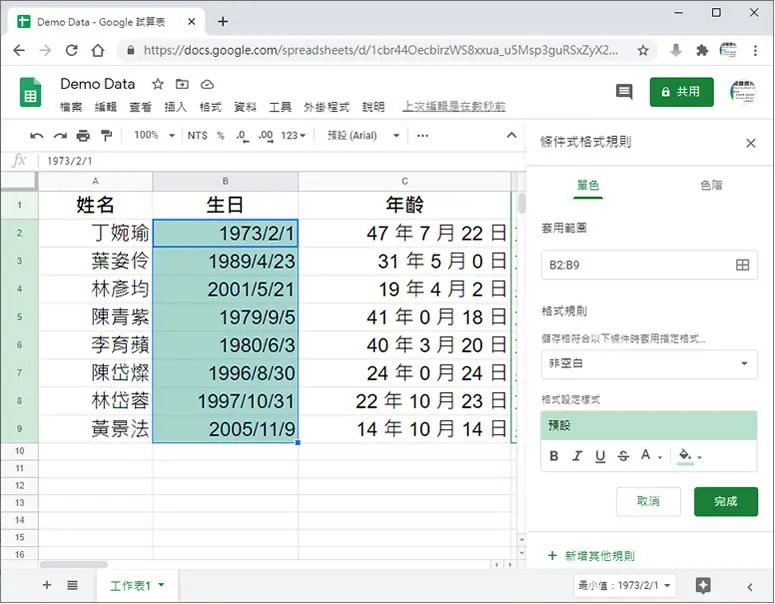Open the 查看 menu
Image resolution: width=775 pixels, height=604 pixels.
pyautogui.click(x=140, y=107)
